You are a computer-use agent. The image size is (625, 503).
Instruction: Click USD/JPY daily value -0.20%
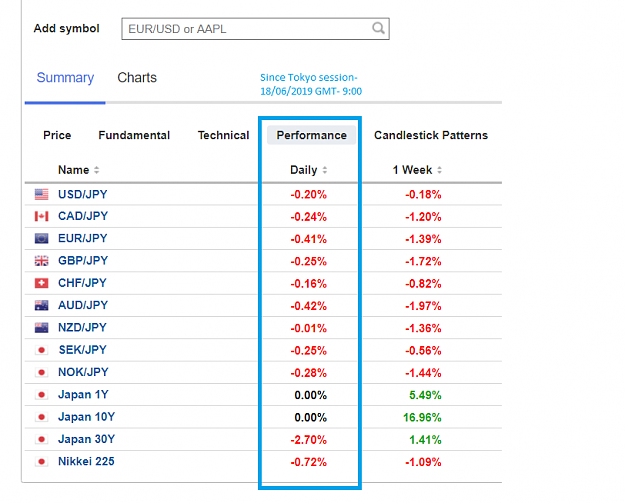pos(309,195)
